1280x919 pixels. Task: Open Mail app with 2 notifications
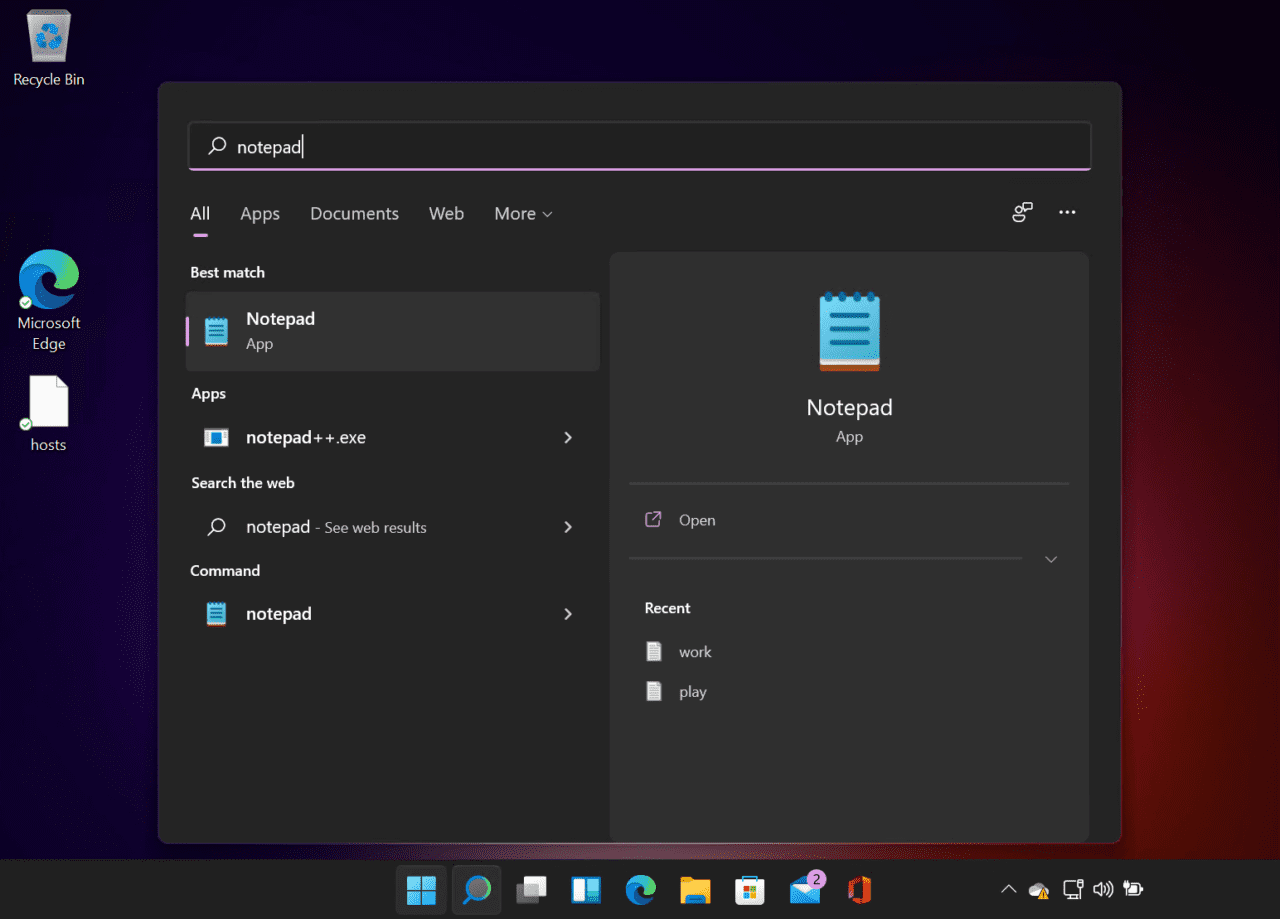(805, 887)
